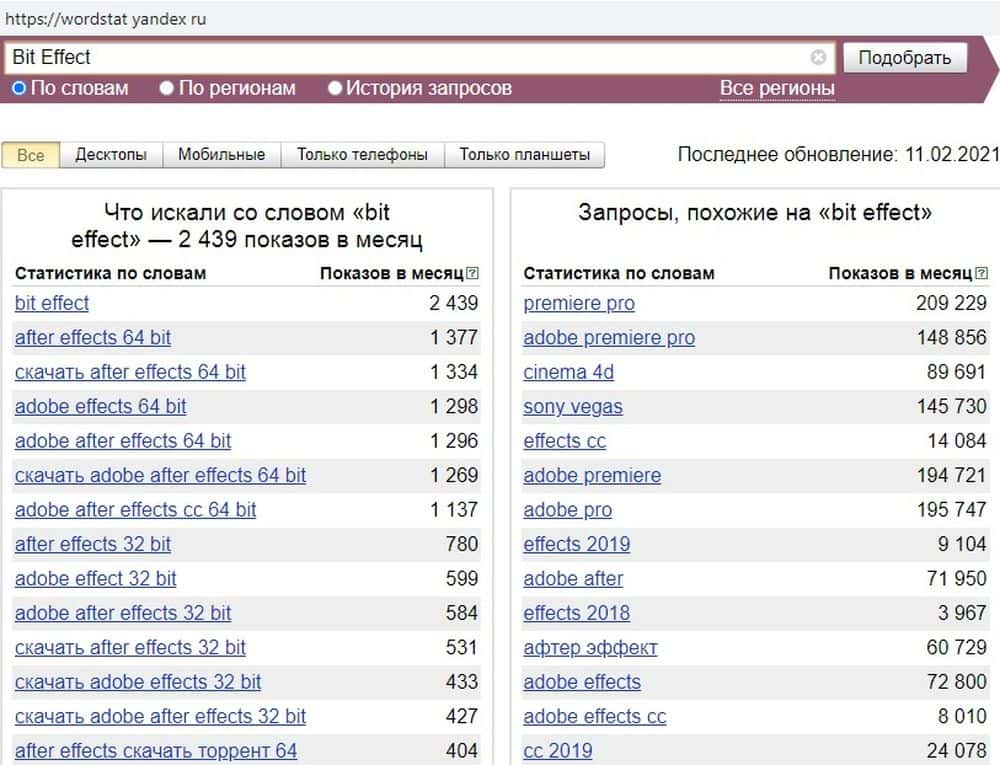
Task: Click the Подобрать button
Action: pyautogui.click(x=905, y=58)
